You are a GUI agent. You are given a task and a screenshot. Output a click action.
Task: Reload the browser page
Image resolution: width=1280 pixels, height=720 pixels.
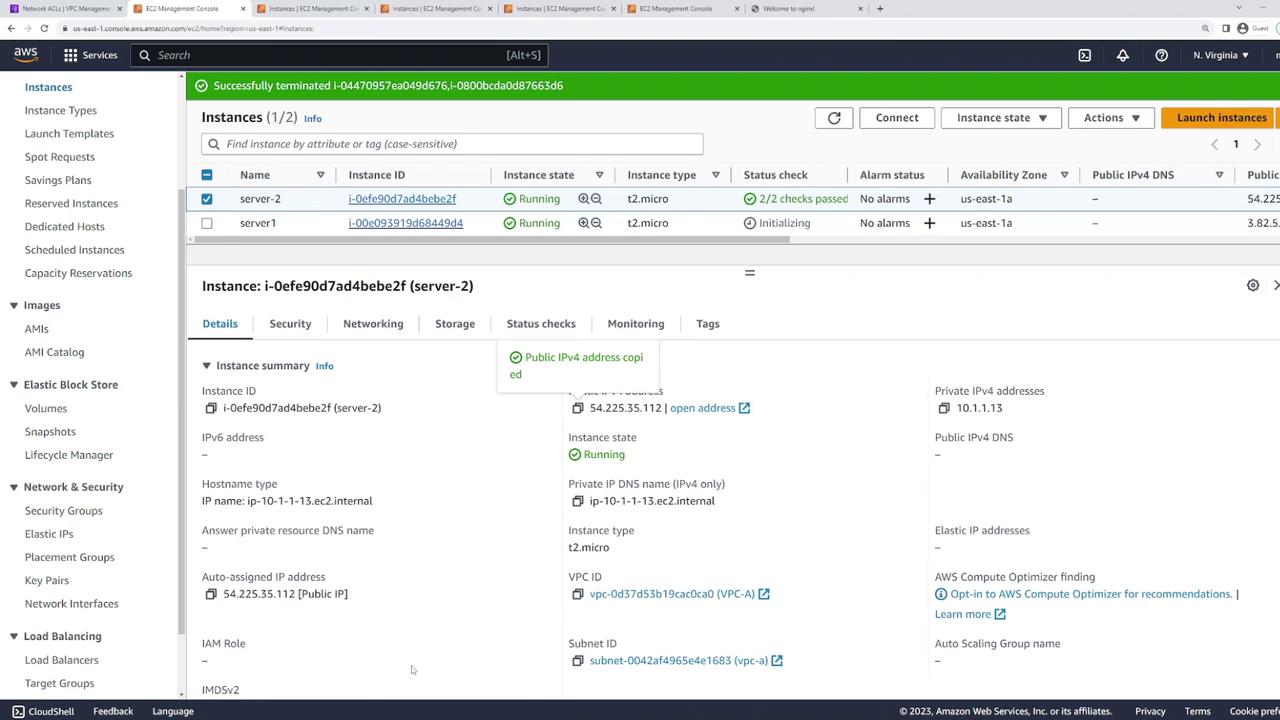pos(44,28)
